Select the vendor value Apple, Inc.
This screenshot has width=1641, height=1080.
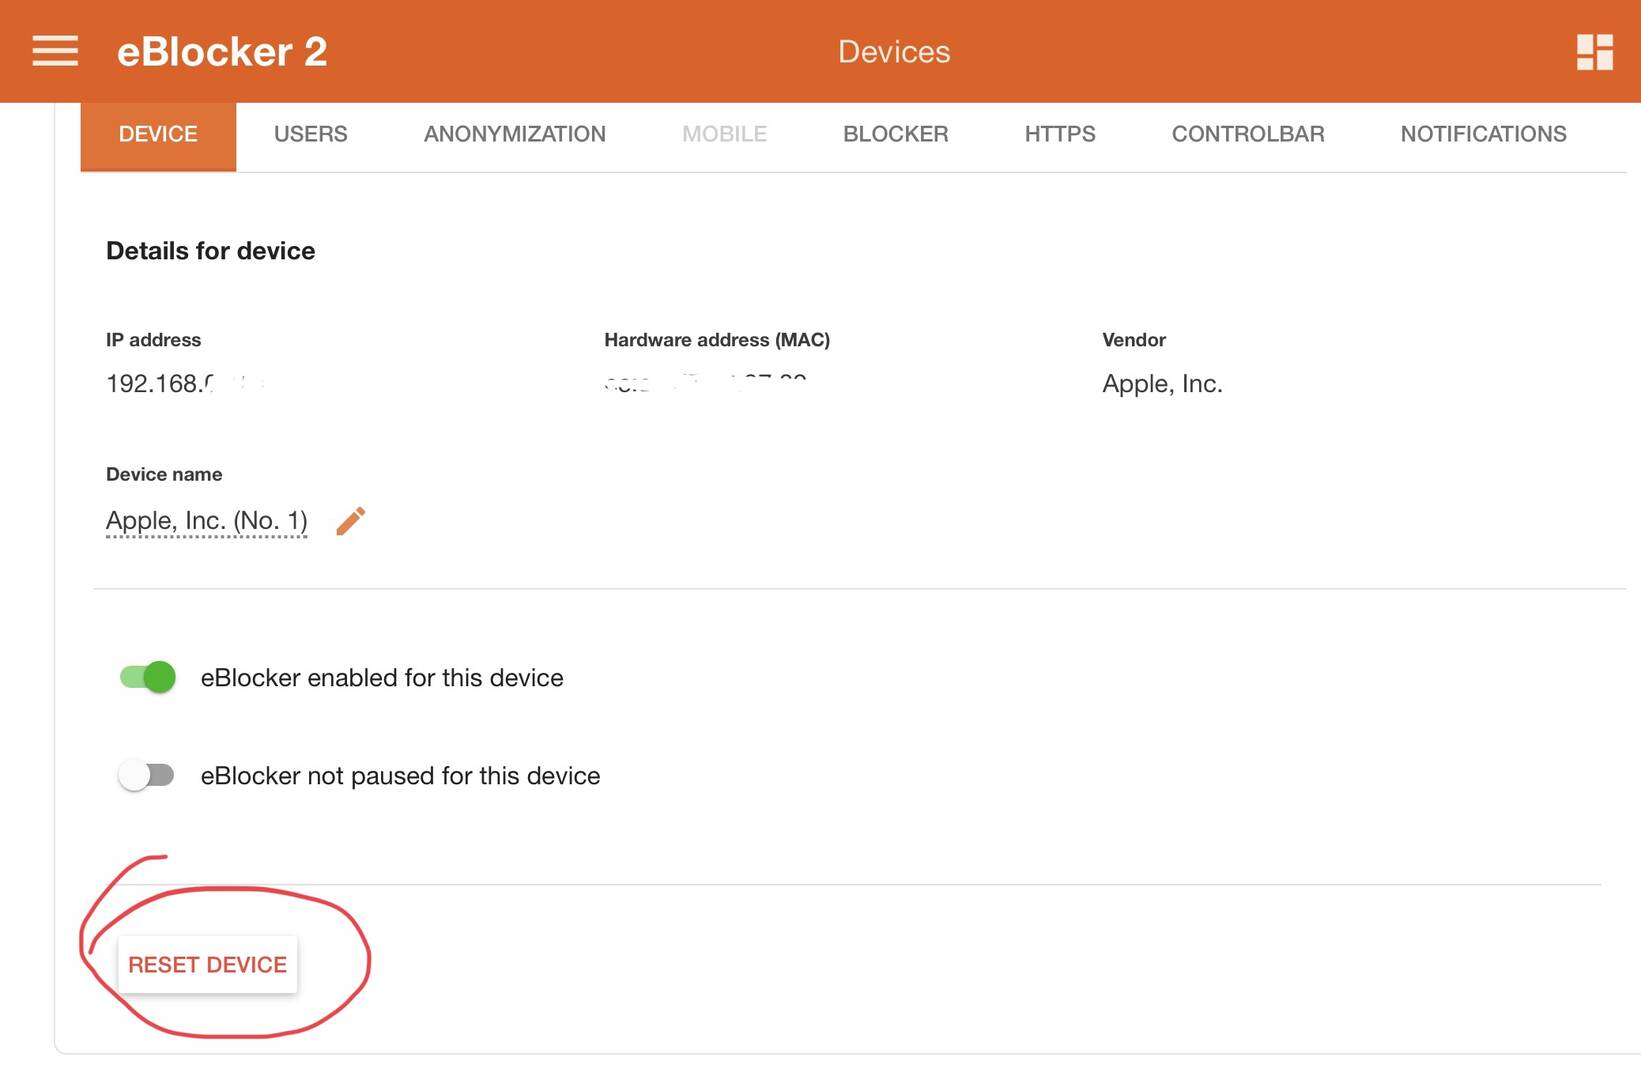click(x=1162, y=384)
